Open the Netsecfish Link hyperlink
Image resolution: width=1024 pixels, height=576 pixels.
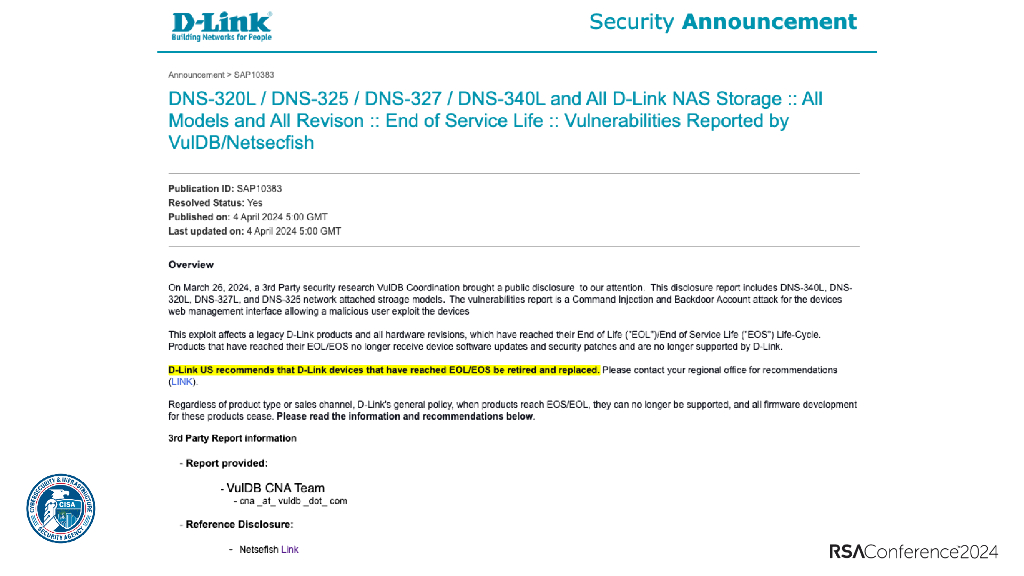[x=290, y=549]
